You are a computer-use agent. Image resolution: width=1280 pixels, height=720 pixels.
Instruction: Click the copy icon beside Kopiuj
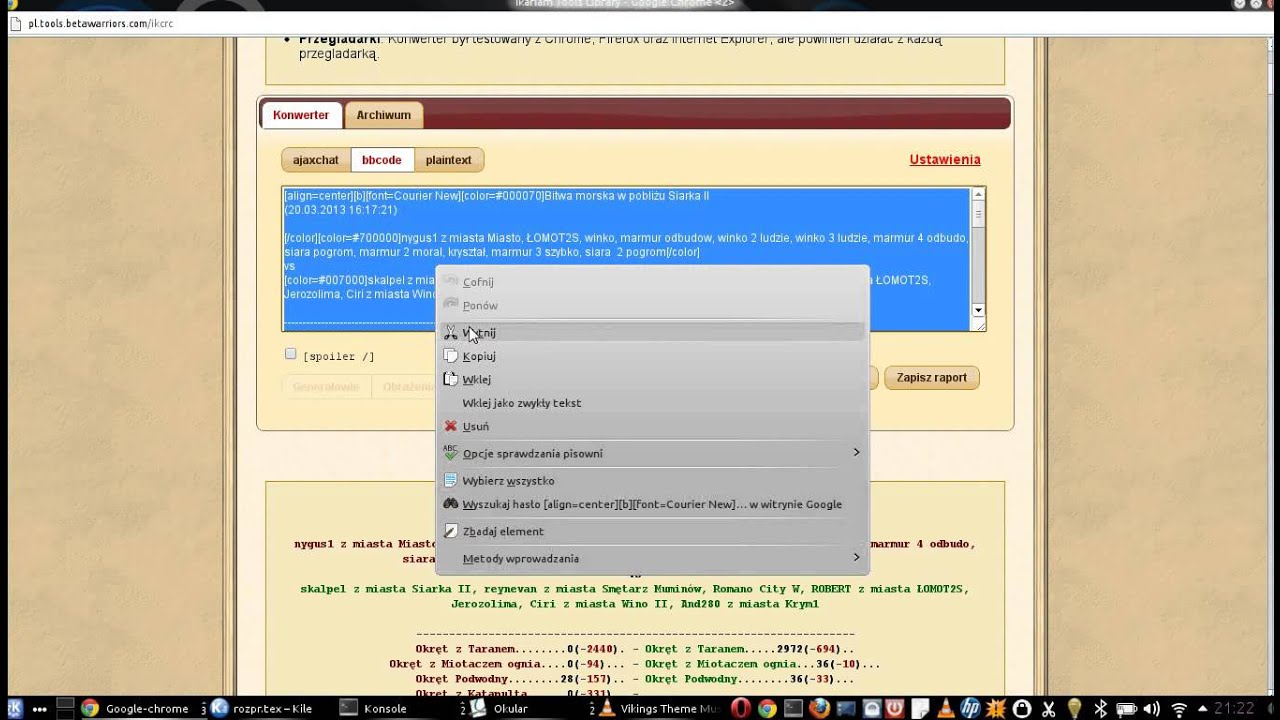451,356
